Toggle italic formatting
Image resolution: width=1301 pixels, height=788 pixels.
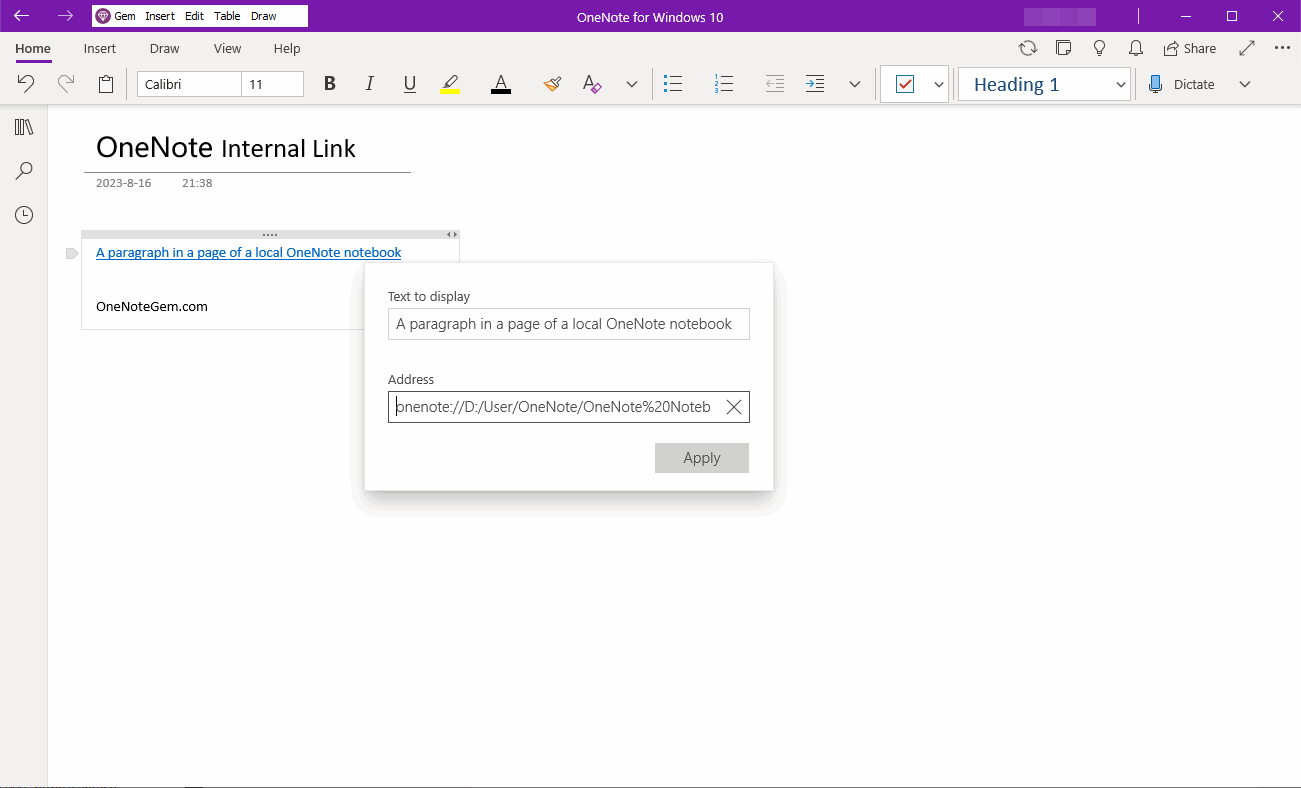[x=370, y=84]
